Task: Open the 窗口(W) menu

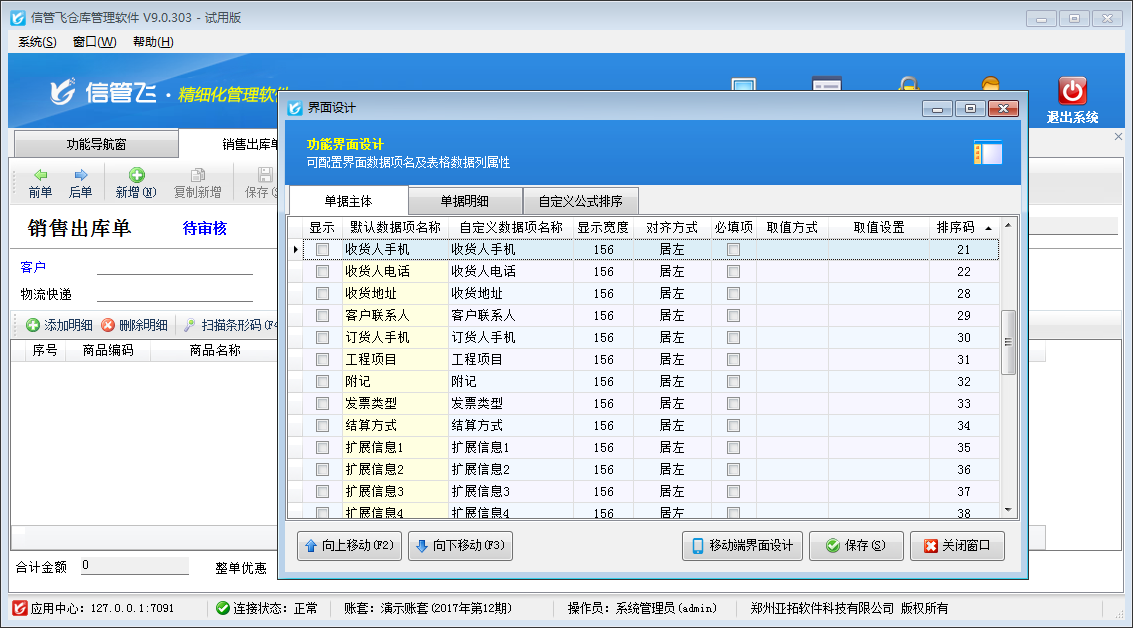Action: click(x=94, y=42)
